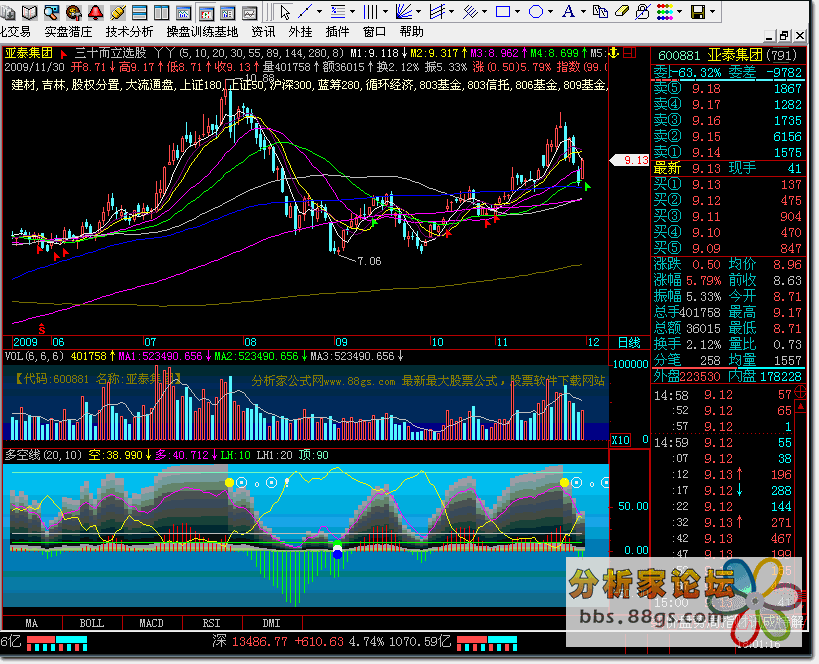Switch to the MACD indicator tab
Screen dimensions: 819x664
click(x=151, y=623)
